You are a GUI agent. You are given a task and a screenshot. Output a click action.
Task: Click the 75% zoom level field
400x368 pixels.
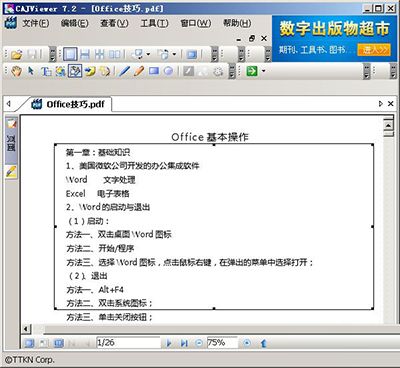click(x=222, y=342)
